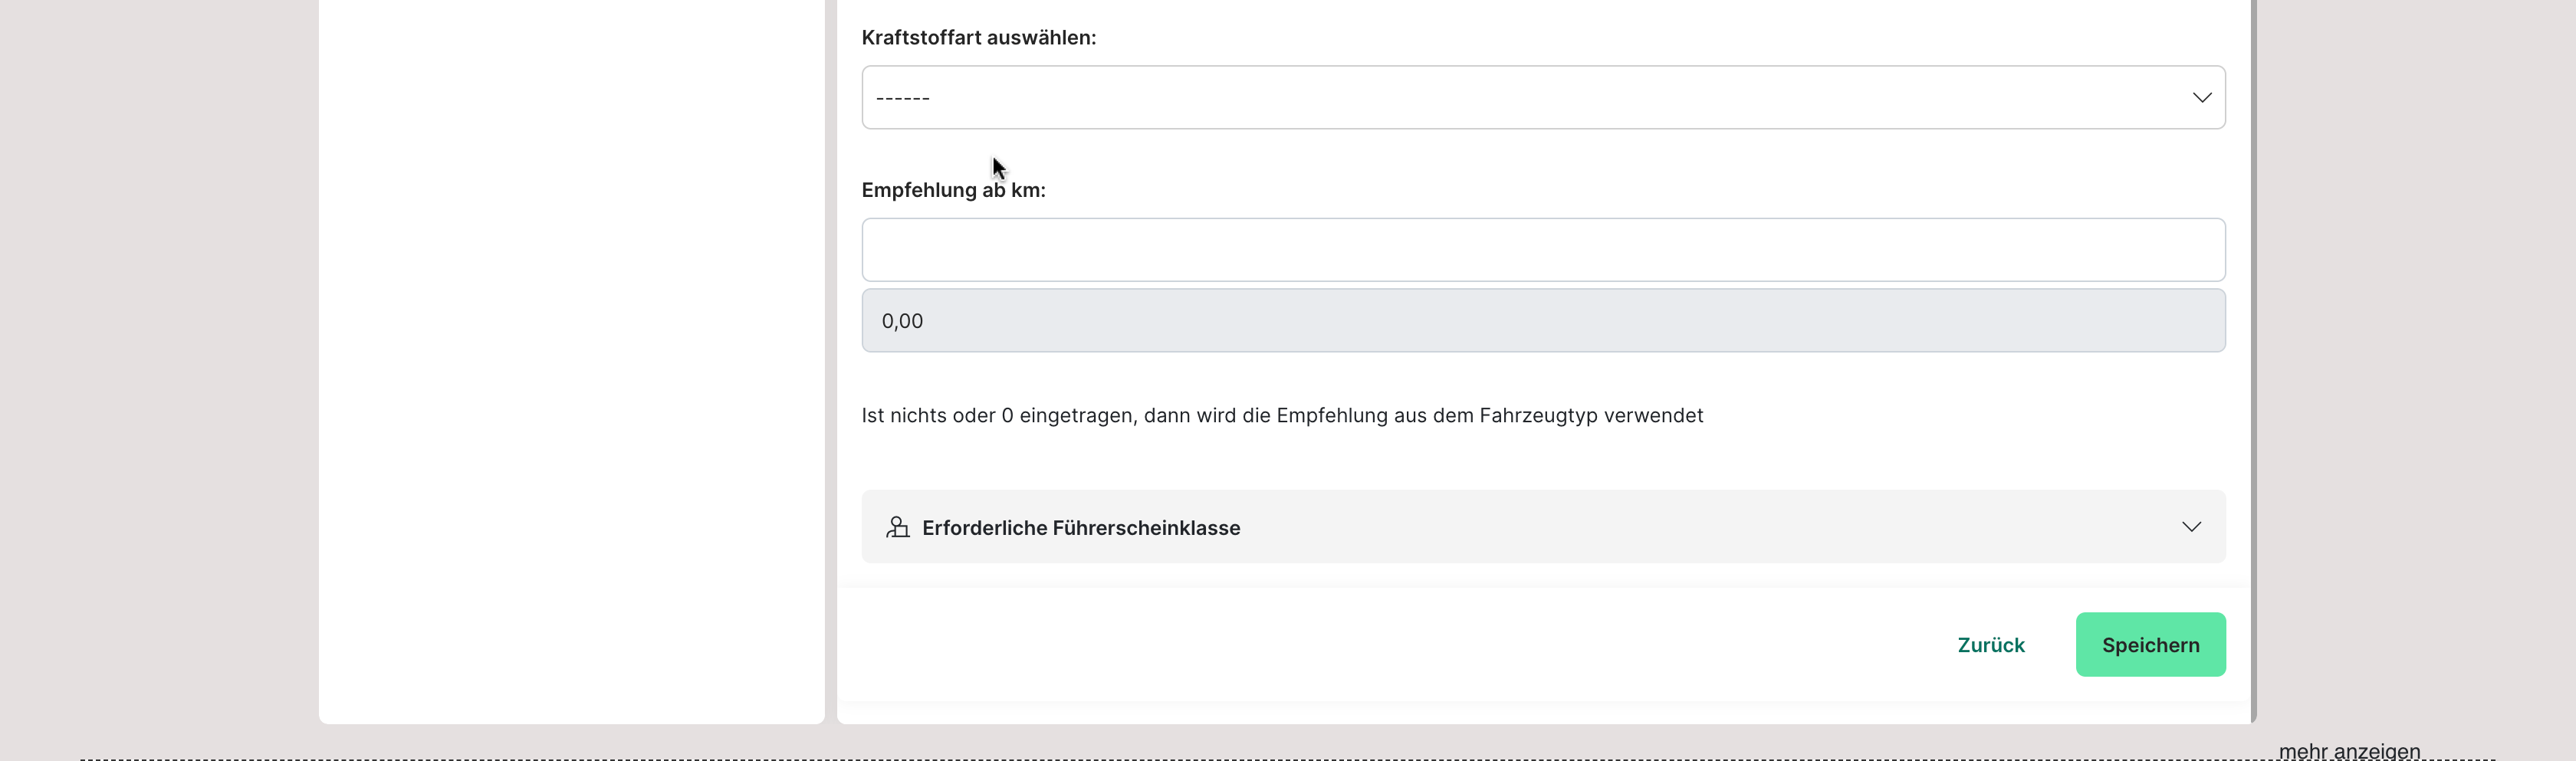Click the mehr anzeigen link

click(x=2349, y=750)
